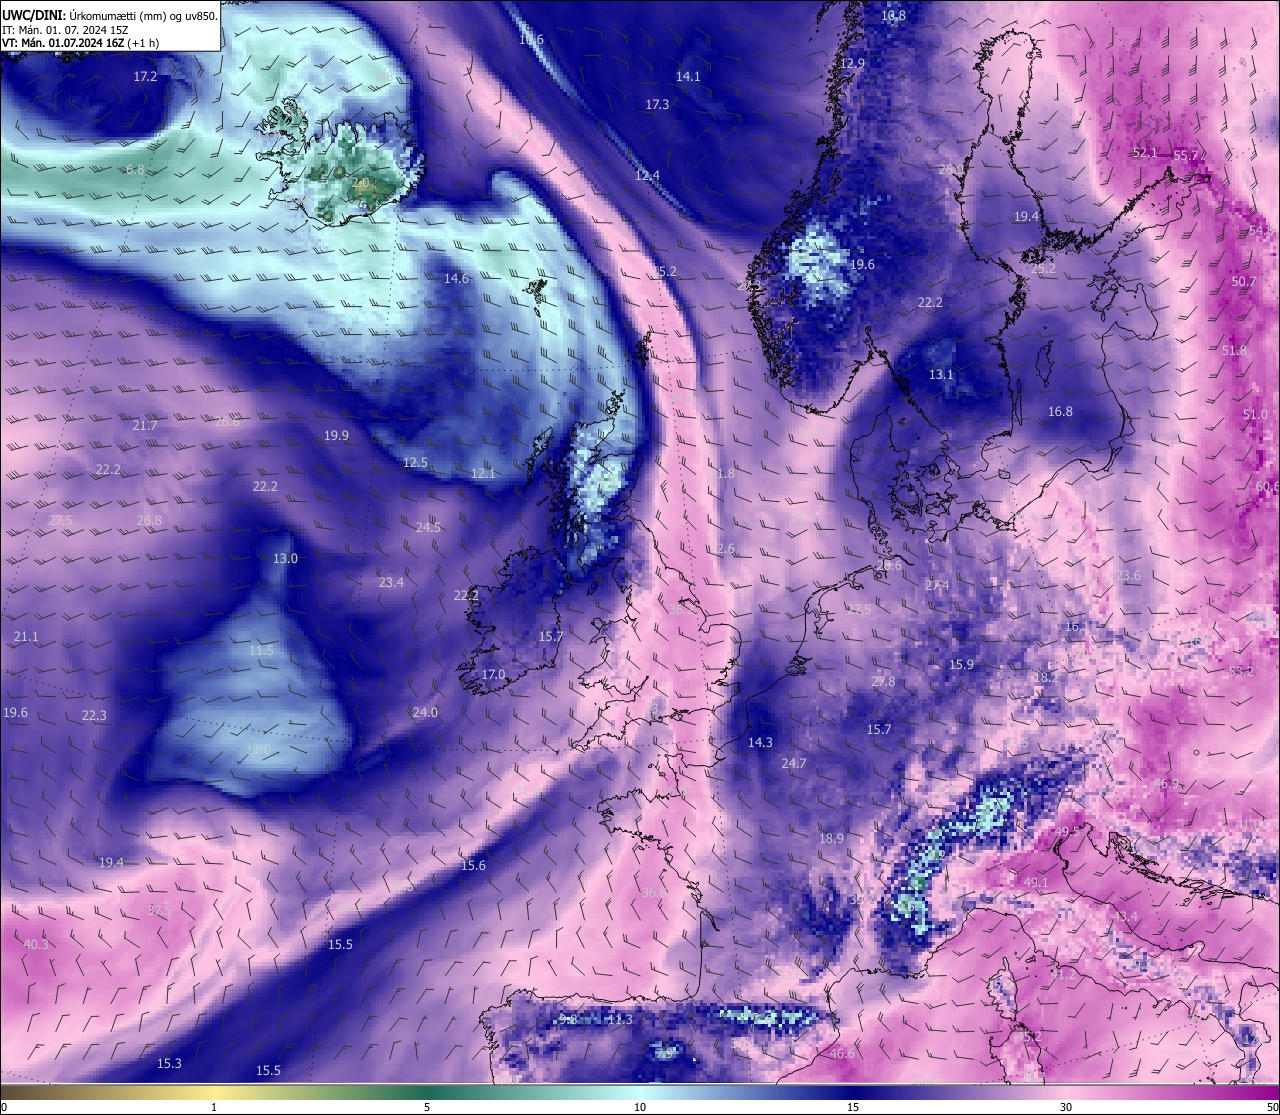Click the map value "15.9"
Screen dimensions: 1280x1115
[x=961, y=665]
